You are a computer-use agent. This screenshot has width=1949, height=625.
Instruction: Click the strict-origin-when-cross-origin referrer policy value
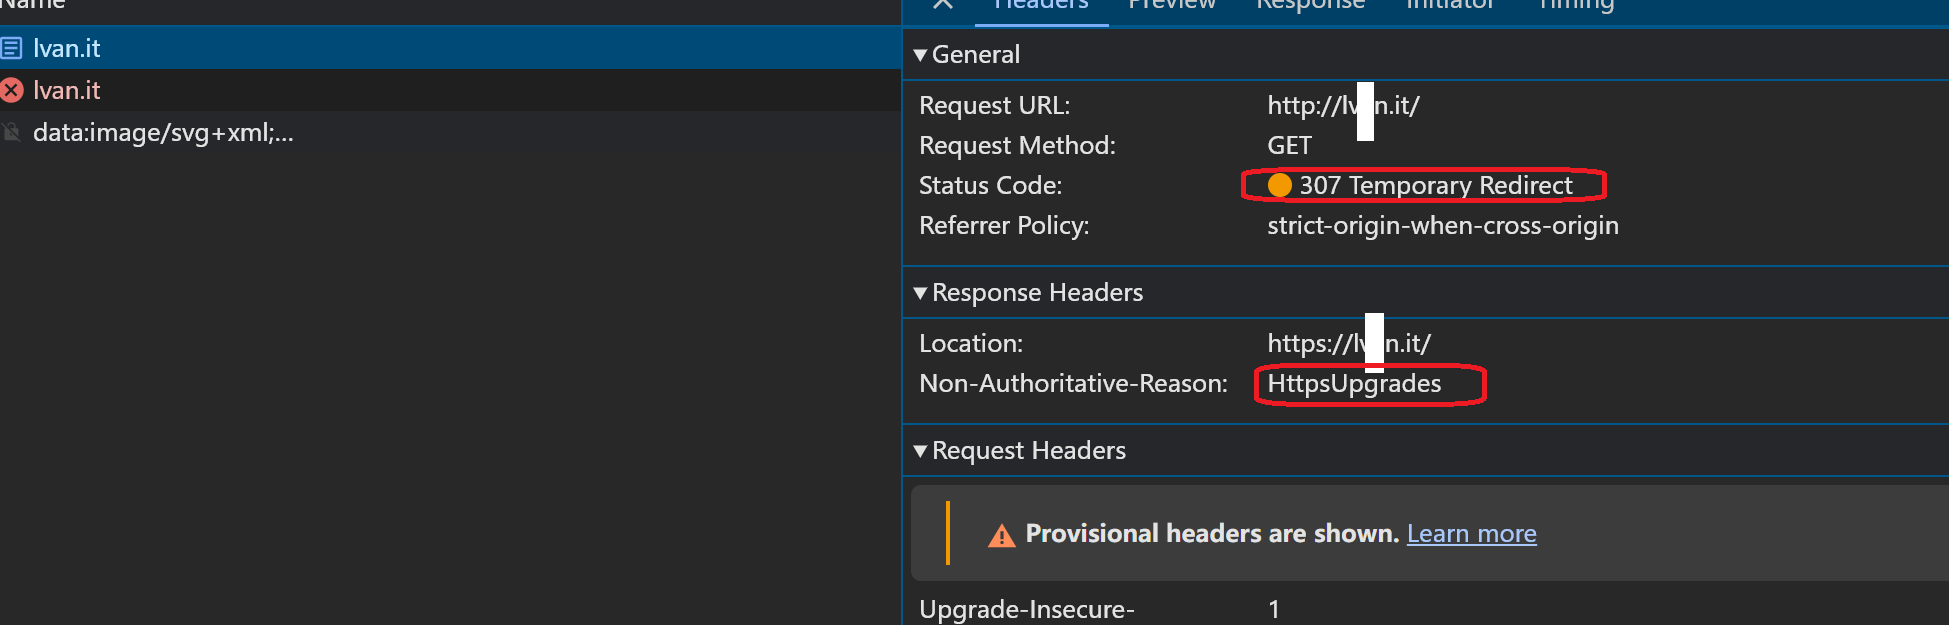[x=1442, y=226]
